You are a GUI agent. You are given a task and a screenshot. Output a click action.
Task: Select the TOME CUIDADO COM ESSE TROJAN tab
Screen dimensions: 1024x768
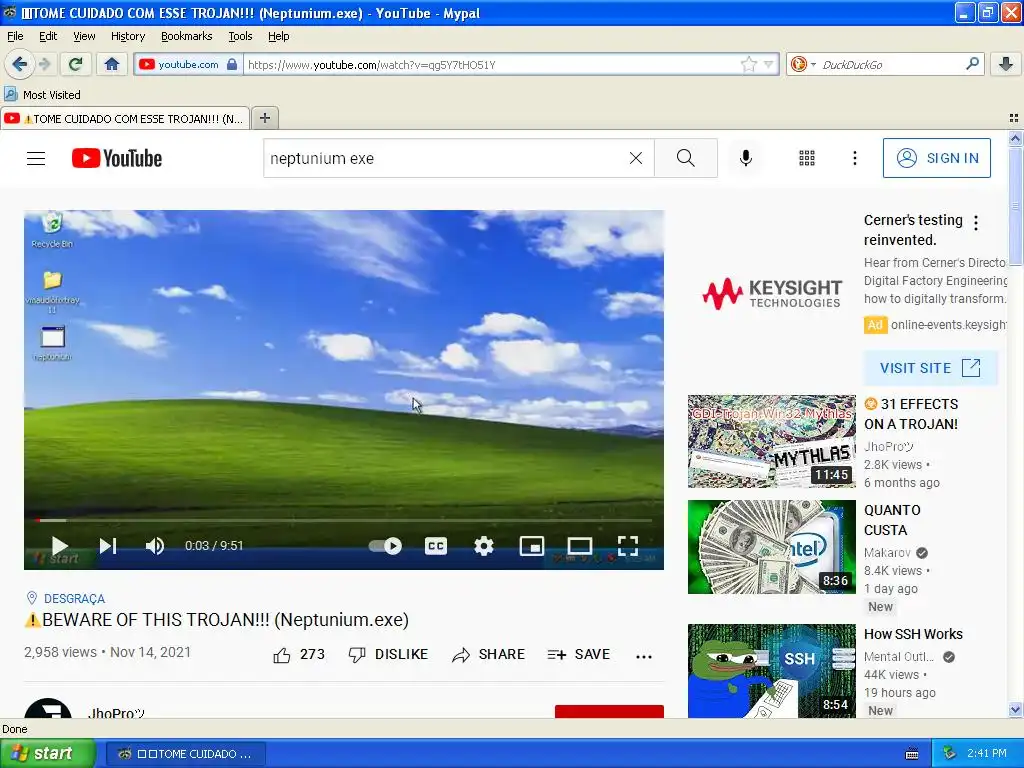pyautogui.click(x=125, y=119)
